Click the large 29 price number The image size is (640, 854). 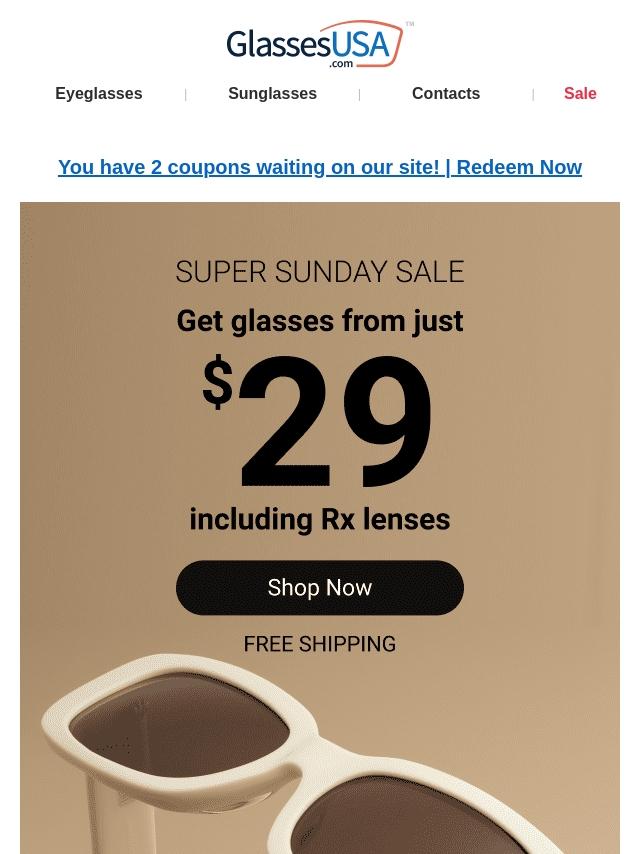336,422
